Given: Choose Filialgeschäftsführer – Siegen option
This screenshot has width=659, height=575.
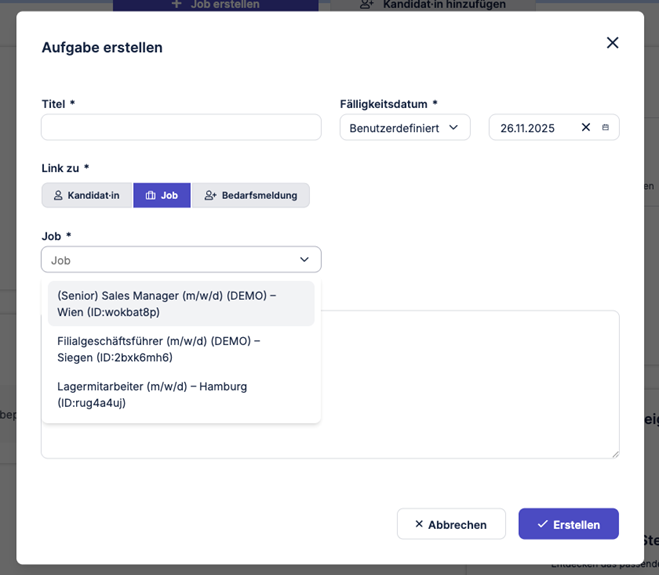Looking at the screenshot, I should pyautogui.click(x=180, y=349).
